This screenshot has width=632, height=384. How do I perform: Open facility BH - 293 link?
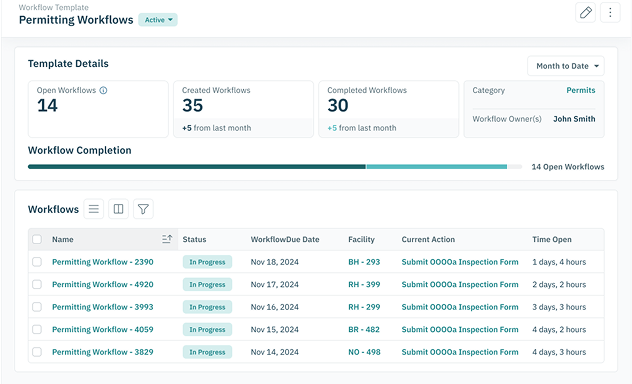click(364, 262)
